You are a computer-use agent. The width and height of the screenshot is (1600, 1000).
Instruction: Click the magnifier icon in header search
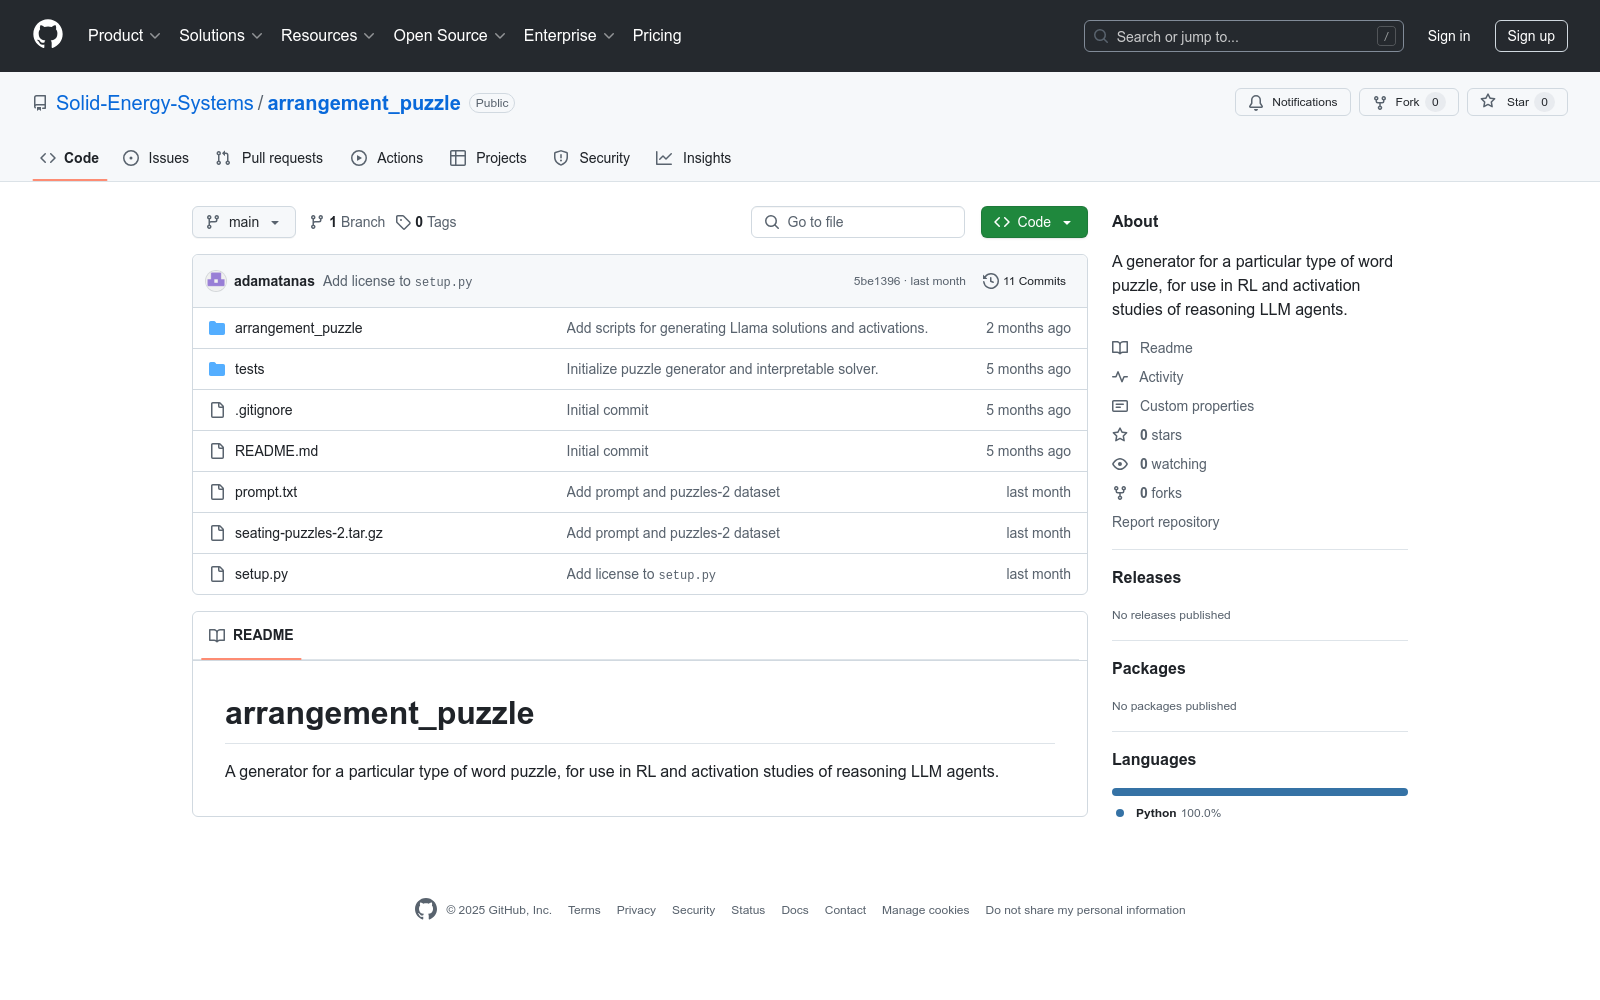[x=1101, y=36]
